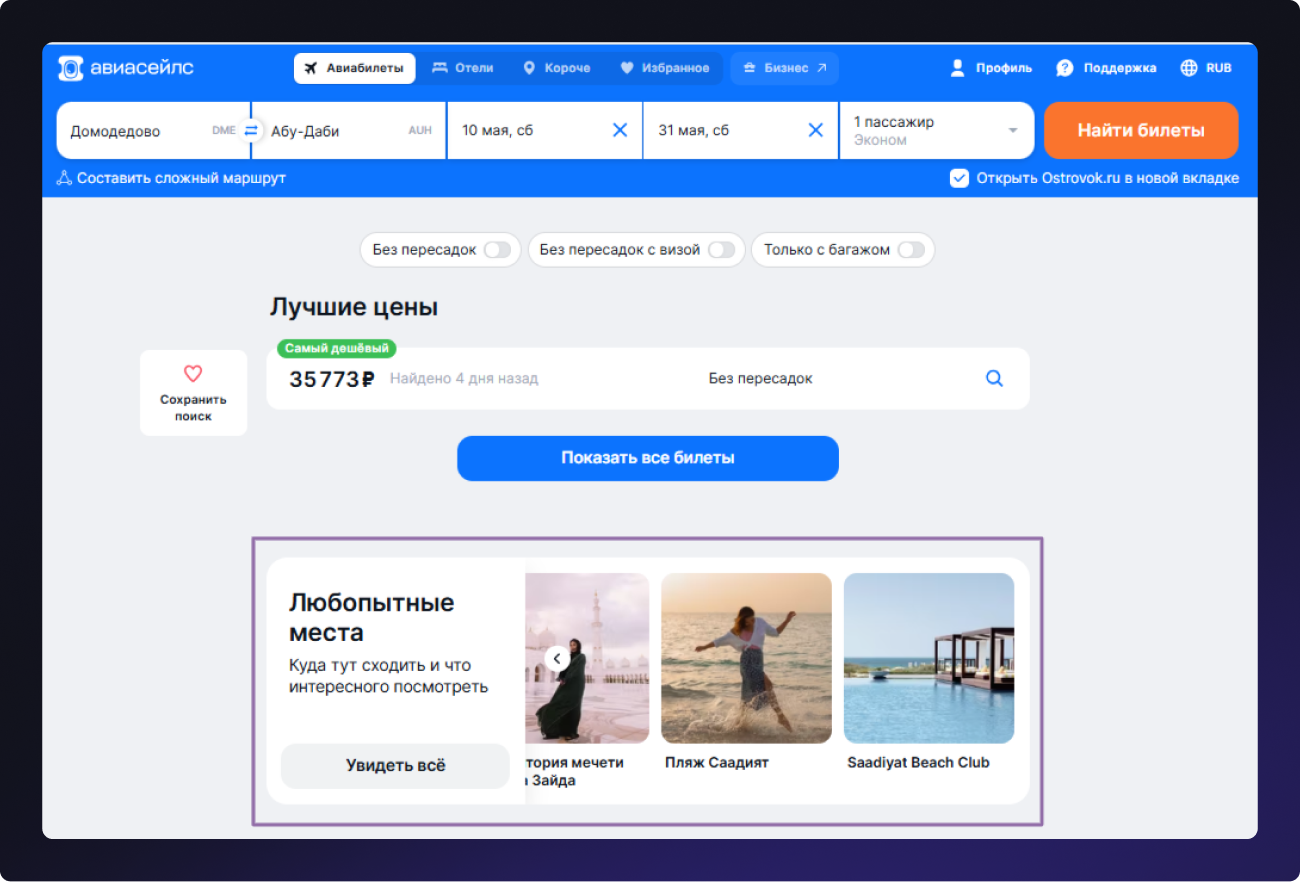Screen dimensions: 1300x882
Task: Open support via question mark icon
Action: click(1063, 67)
